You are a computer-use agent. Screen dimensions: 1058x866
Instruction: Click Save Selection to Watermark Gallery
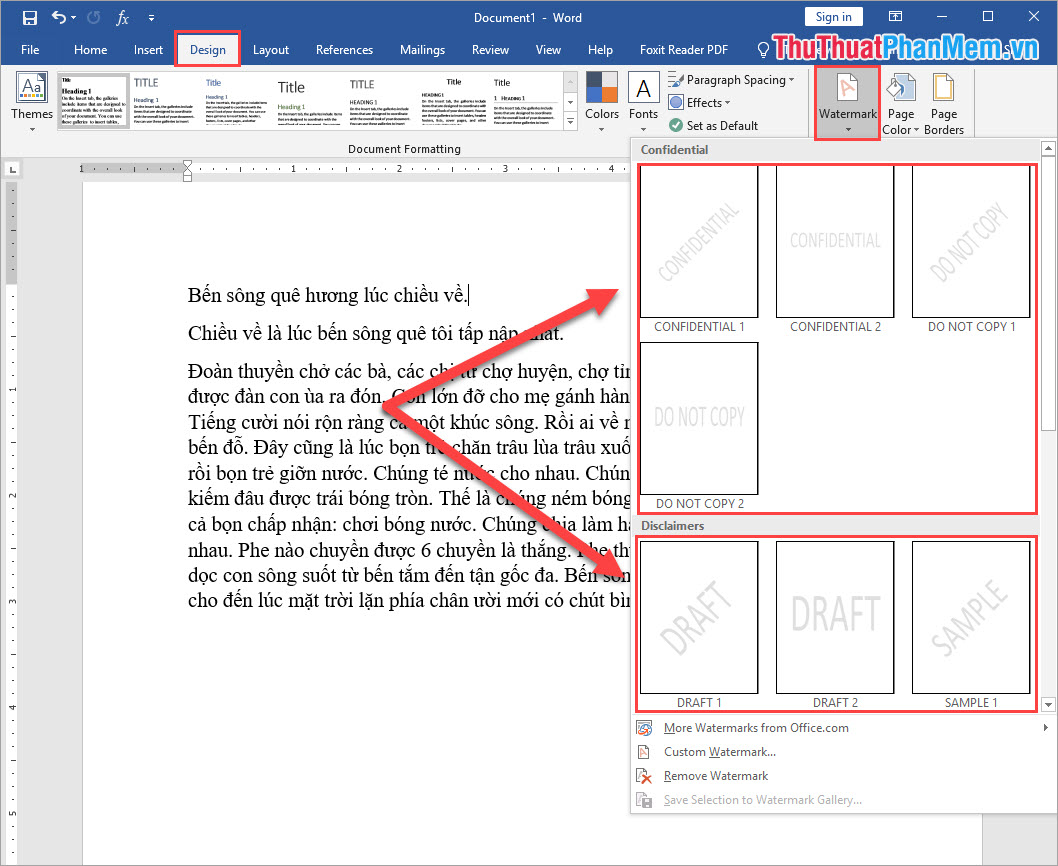click(x=843, y=801)
